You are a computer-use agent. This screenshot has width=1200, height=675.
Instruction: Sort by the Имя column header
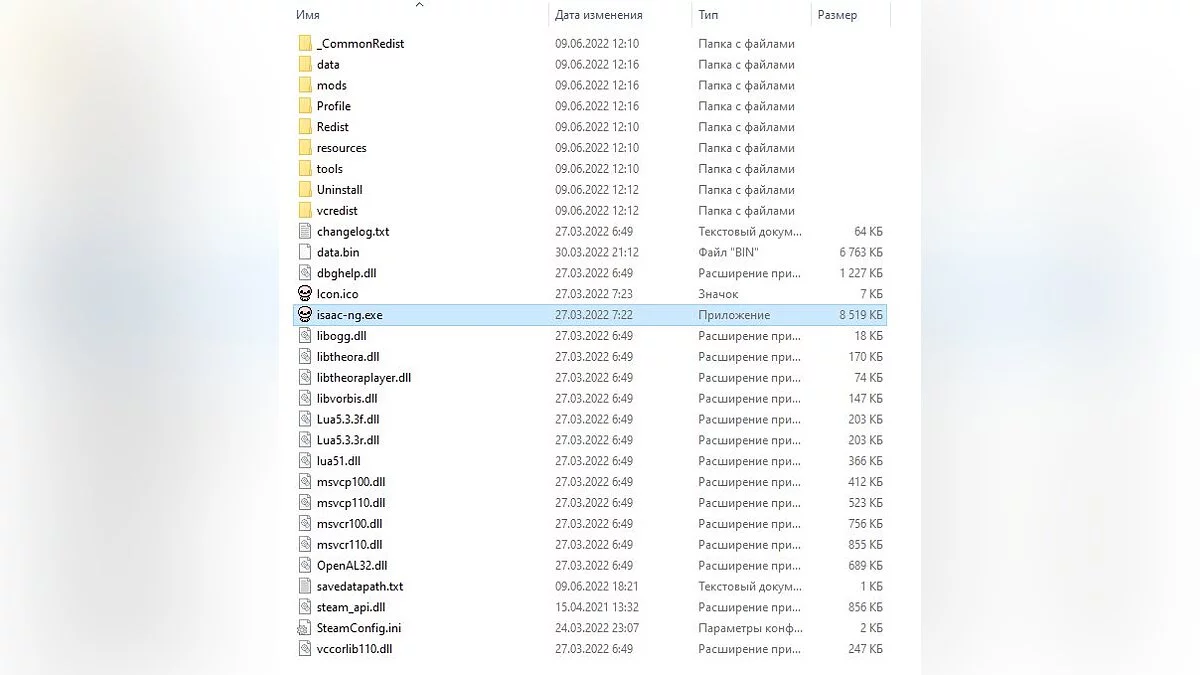pos(308,15)
